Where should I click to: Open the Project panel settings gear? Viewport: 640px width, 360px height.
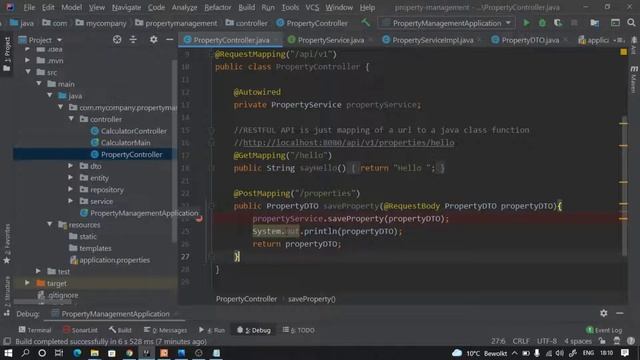tap(153, 40)
